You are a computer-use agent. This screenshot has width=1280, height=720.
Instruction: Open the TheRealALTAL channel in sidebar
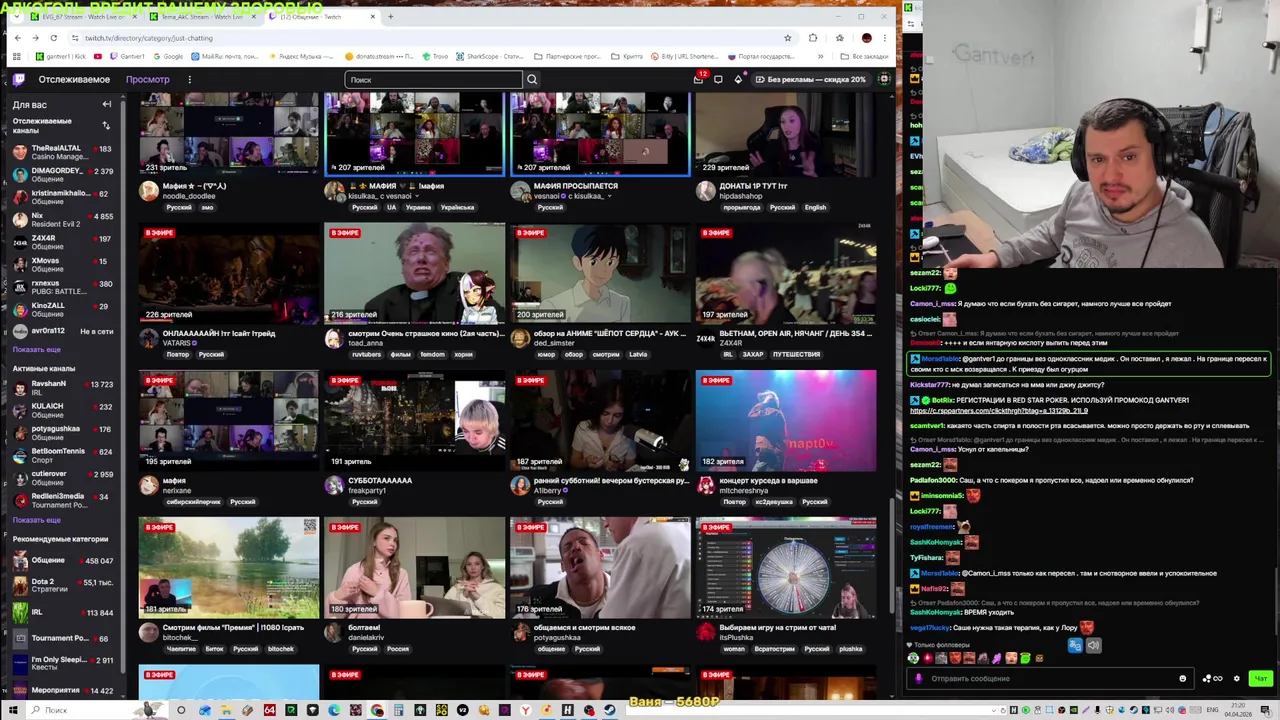tap(63, 152)
